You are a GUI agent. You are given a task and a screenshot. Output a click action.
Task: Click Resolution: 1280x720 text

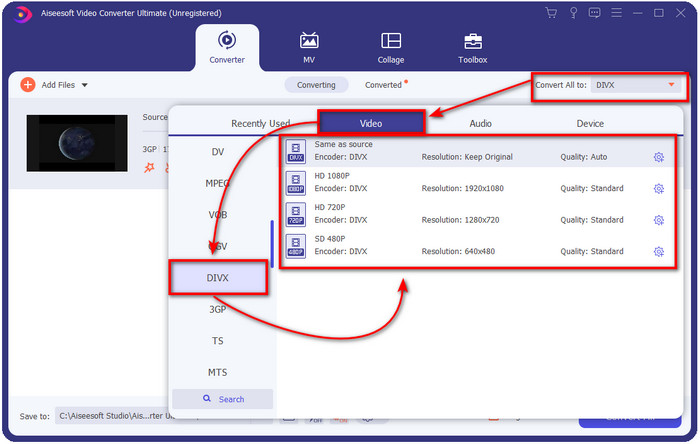point(460,220)
